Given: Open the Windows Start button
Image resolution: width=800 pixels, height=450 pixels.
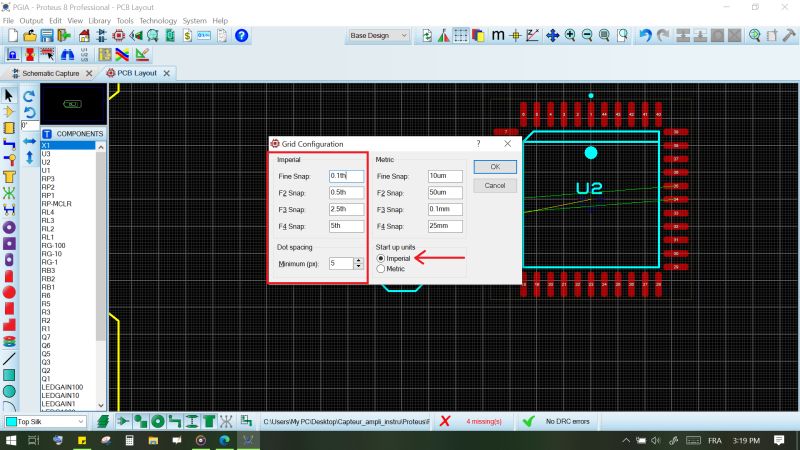Looking at the screenshot, I should [x=11, y=440].
